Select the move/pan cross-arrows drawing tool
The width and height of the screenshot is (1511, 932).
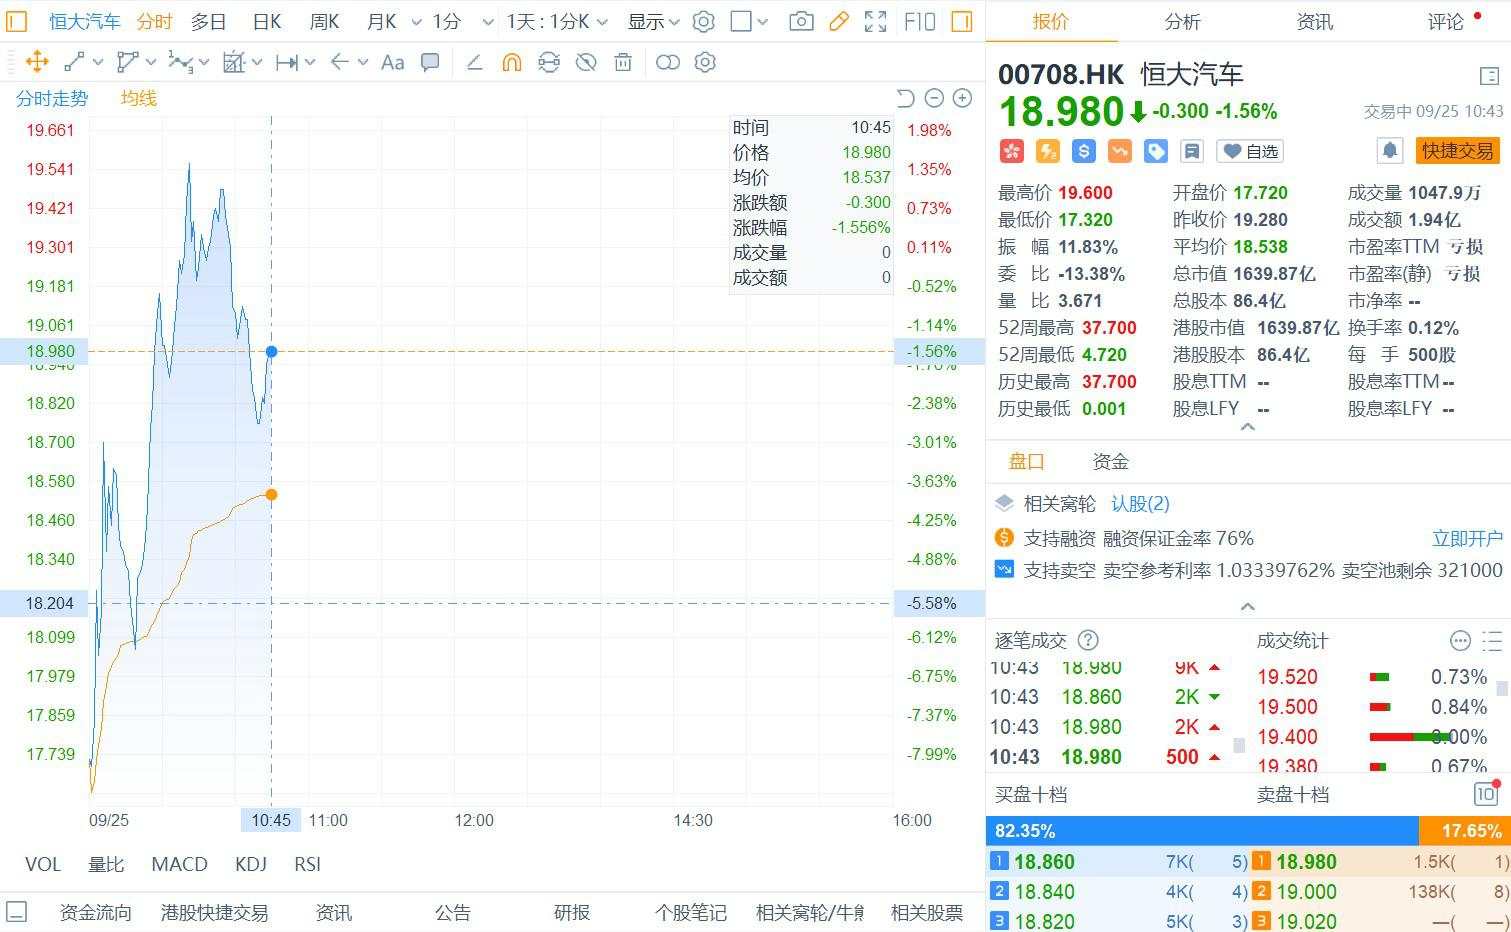pos(37,62)
